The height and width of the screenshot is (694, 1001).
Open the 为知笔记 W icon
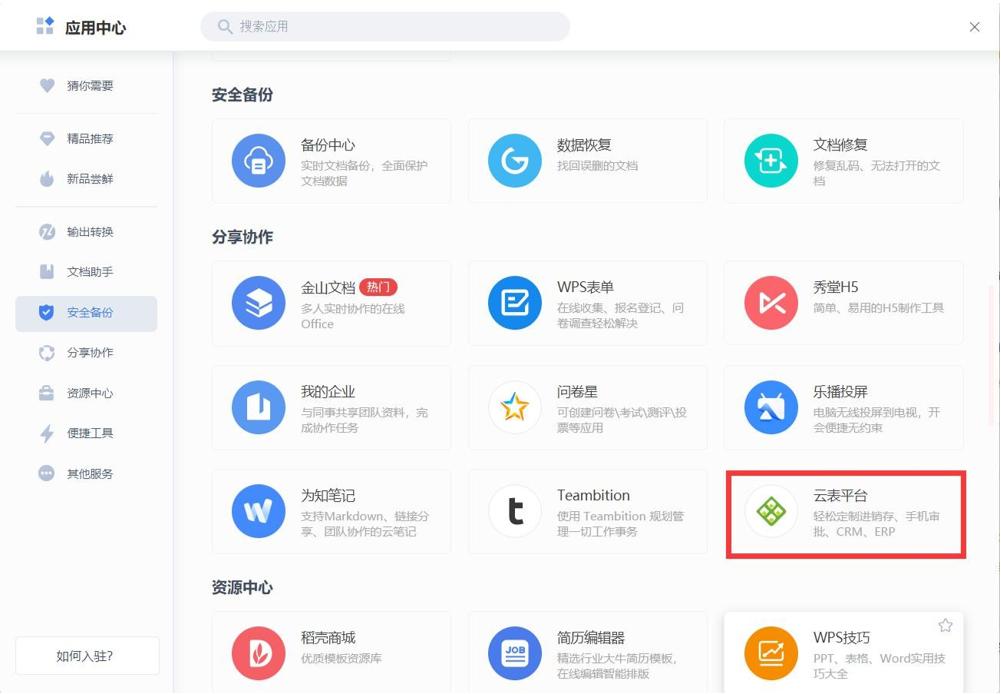coord(259,511)
